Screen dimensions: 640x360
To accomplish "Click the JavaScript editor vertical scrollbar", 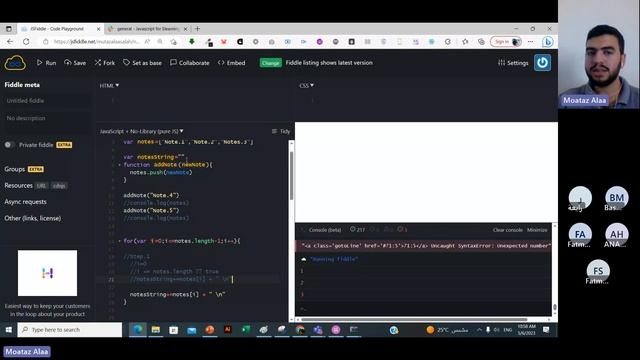I will coord(291,176).
